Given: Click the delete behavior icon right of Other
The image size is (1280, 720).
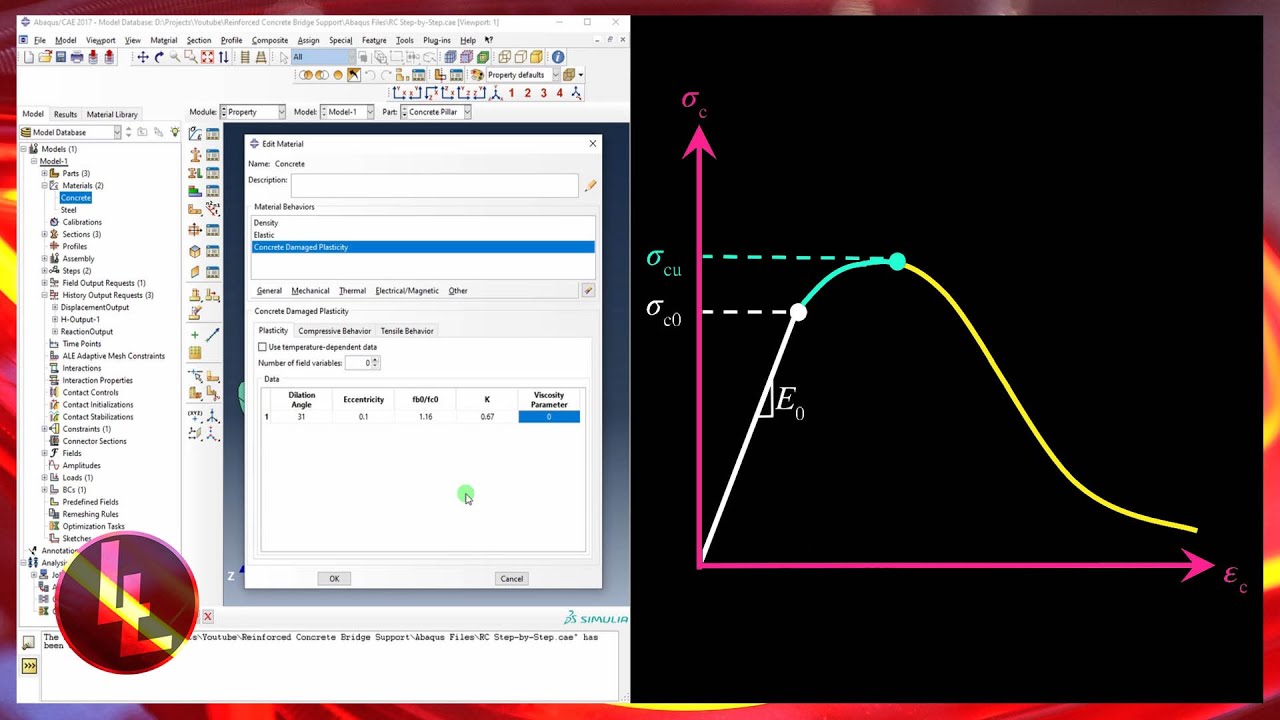Looking at the screenshot, I should pyautogui.click(x=588, y=291).
